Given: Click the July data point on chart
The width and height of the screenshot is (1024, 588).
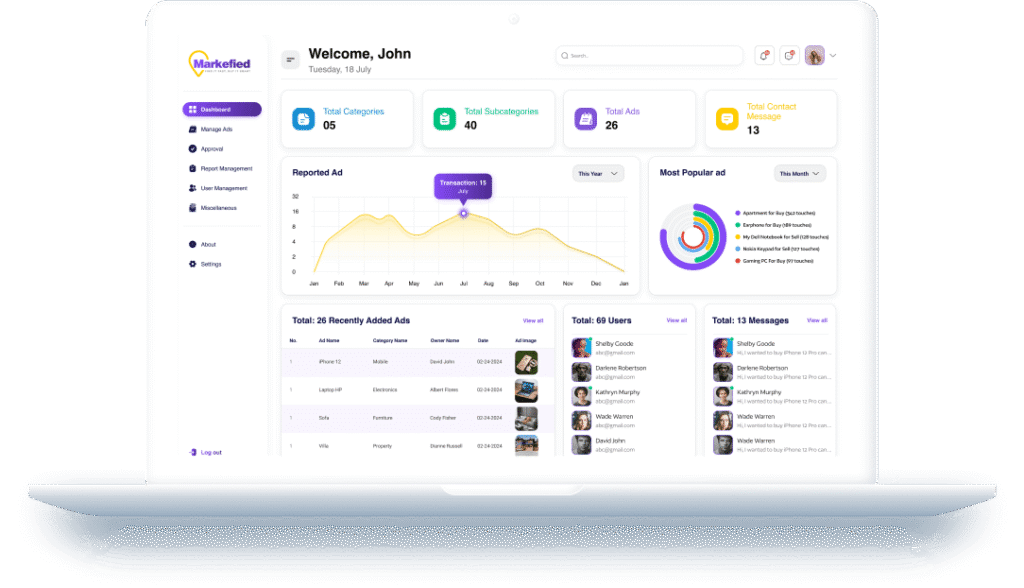Looking at the screenshot, I should pyautogui.click(x=463, y=212).
